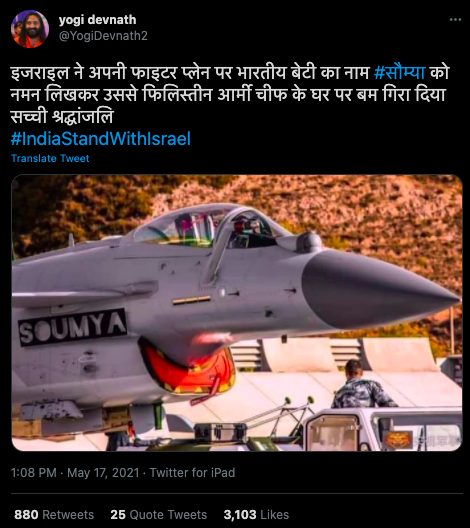470x528 pixels.
Task: View the 3,103 Likes list
Action: click(x=256, y=515)
